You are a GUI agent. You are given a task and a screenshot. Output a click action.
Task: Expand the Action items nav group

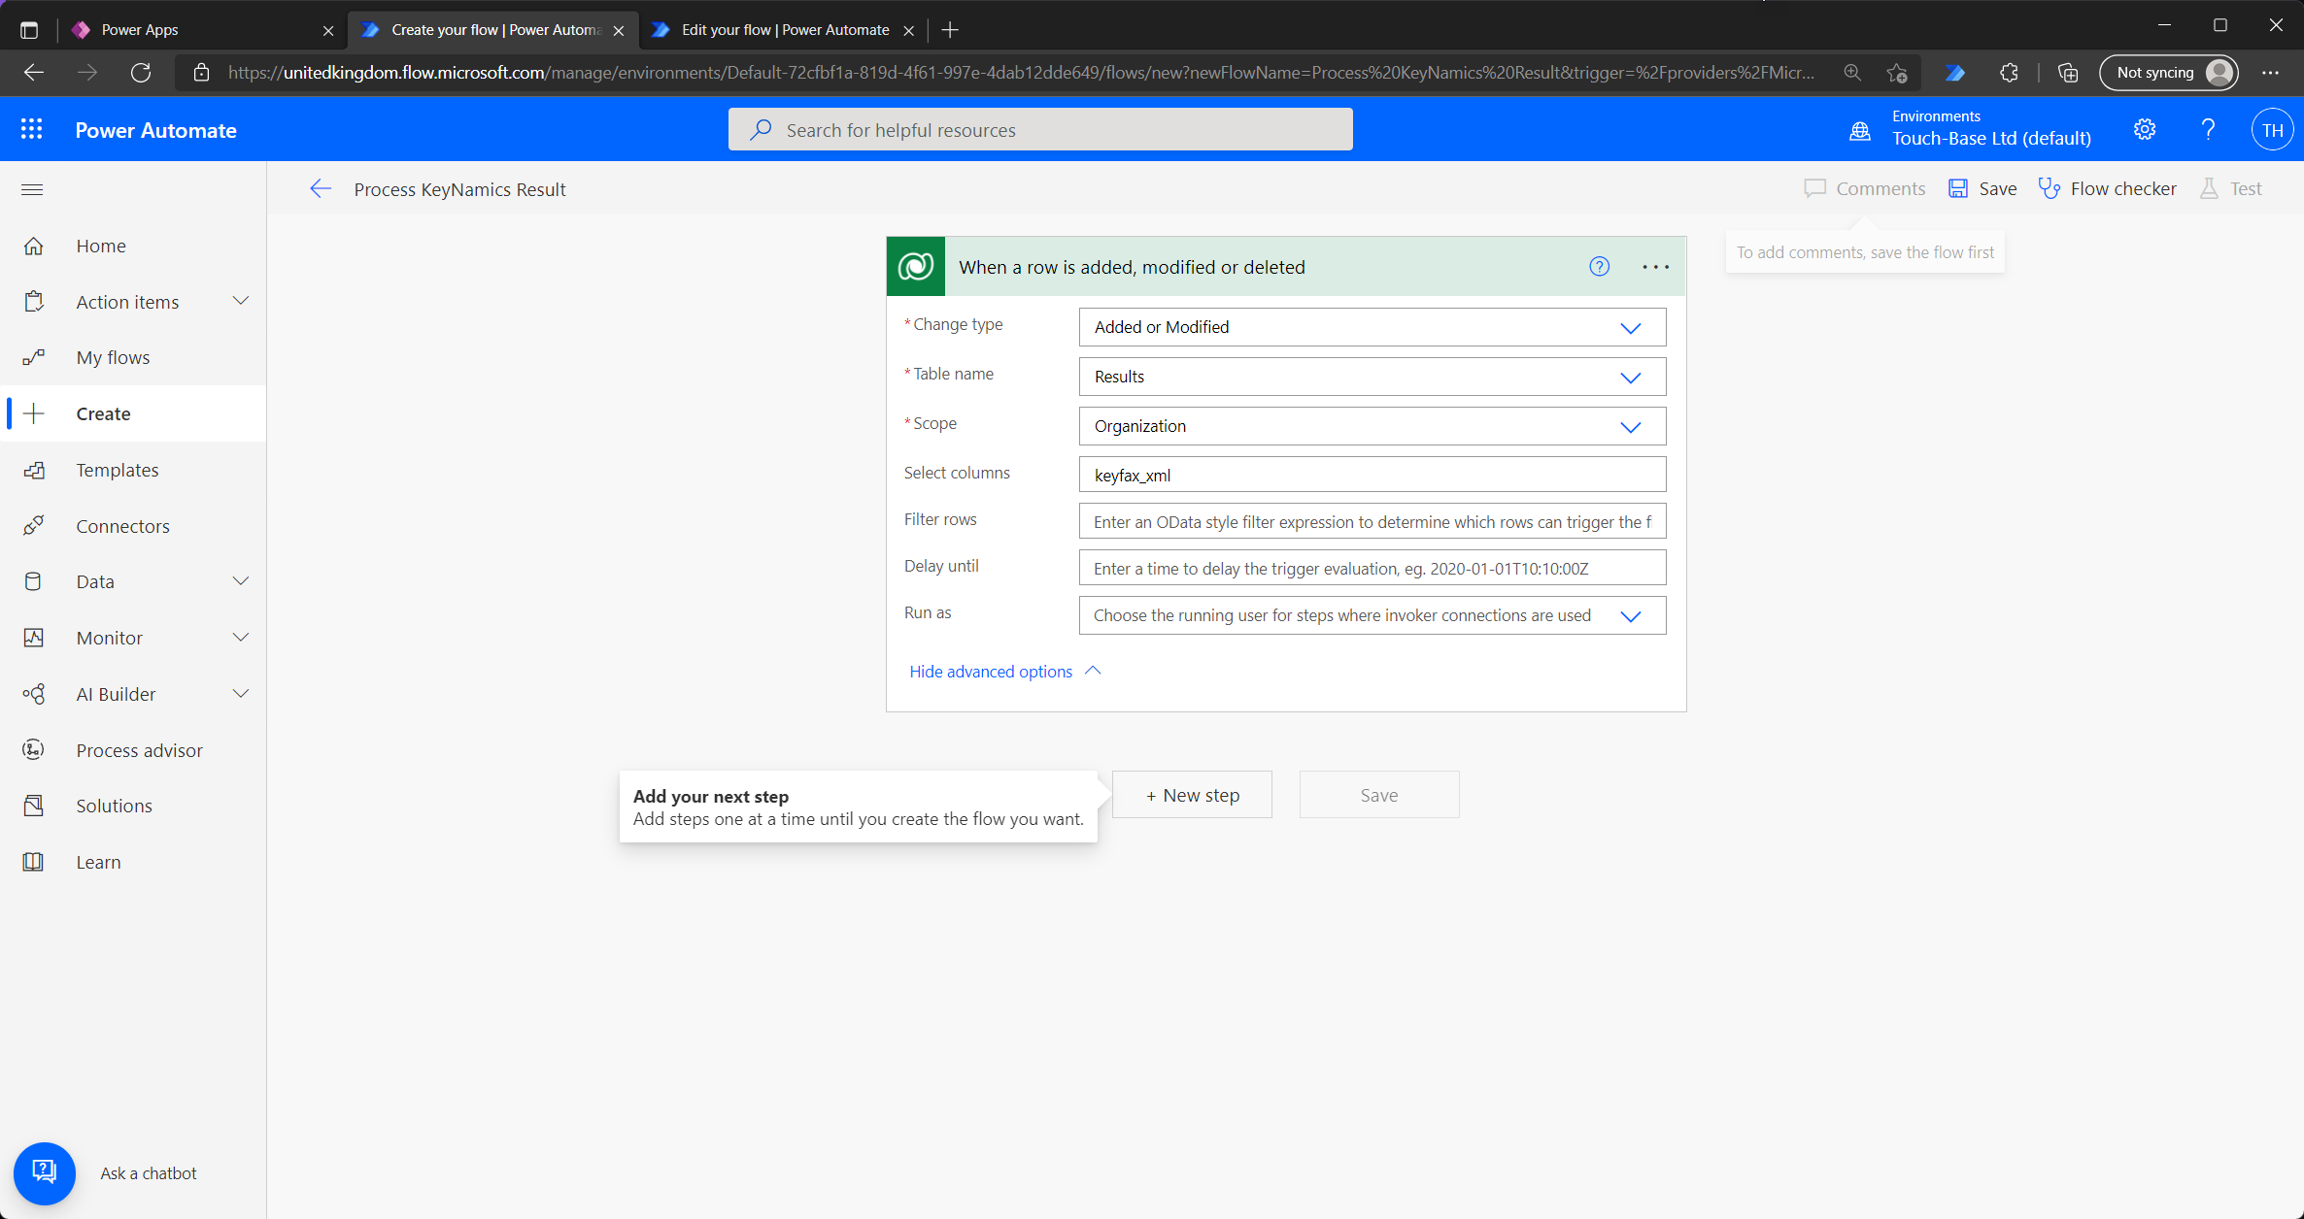tap(240, 301)
